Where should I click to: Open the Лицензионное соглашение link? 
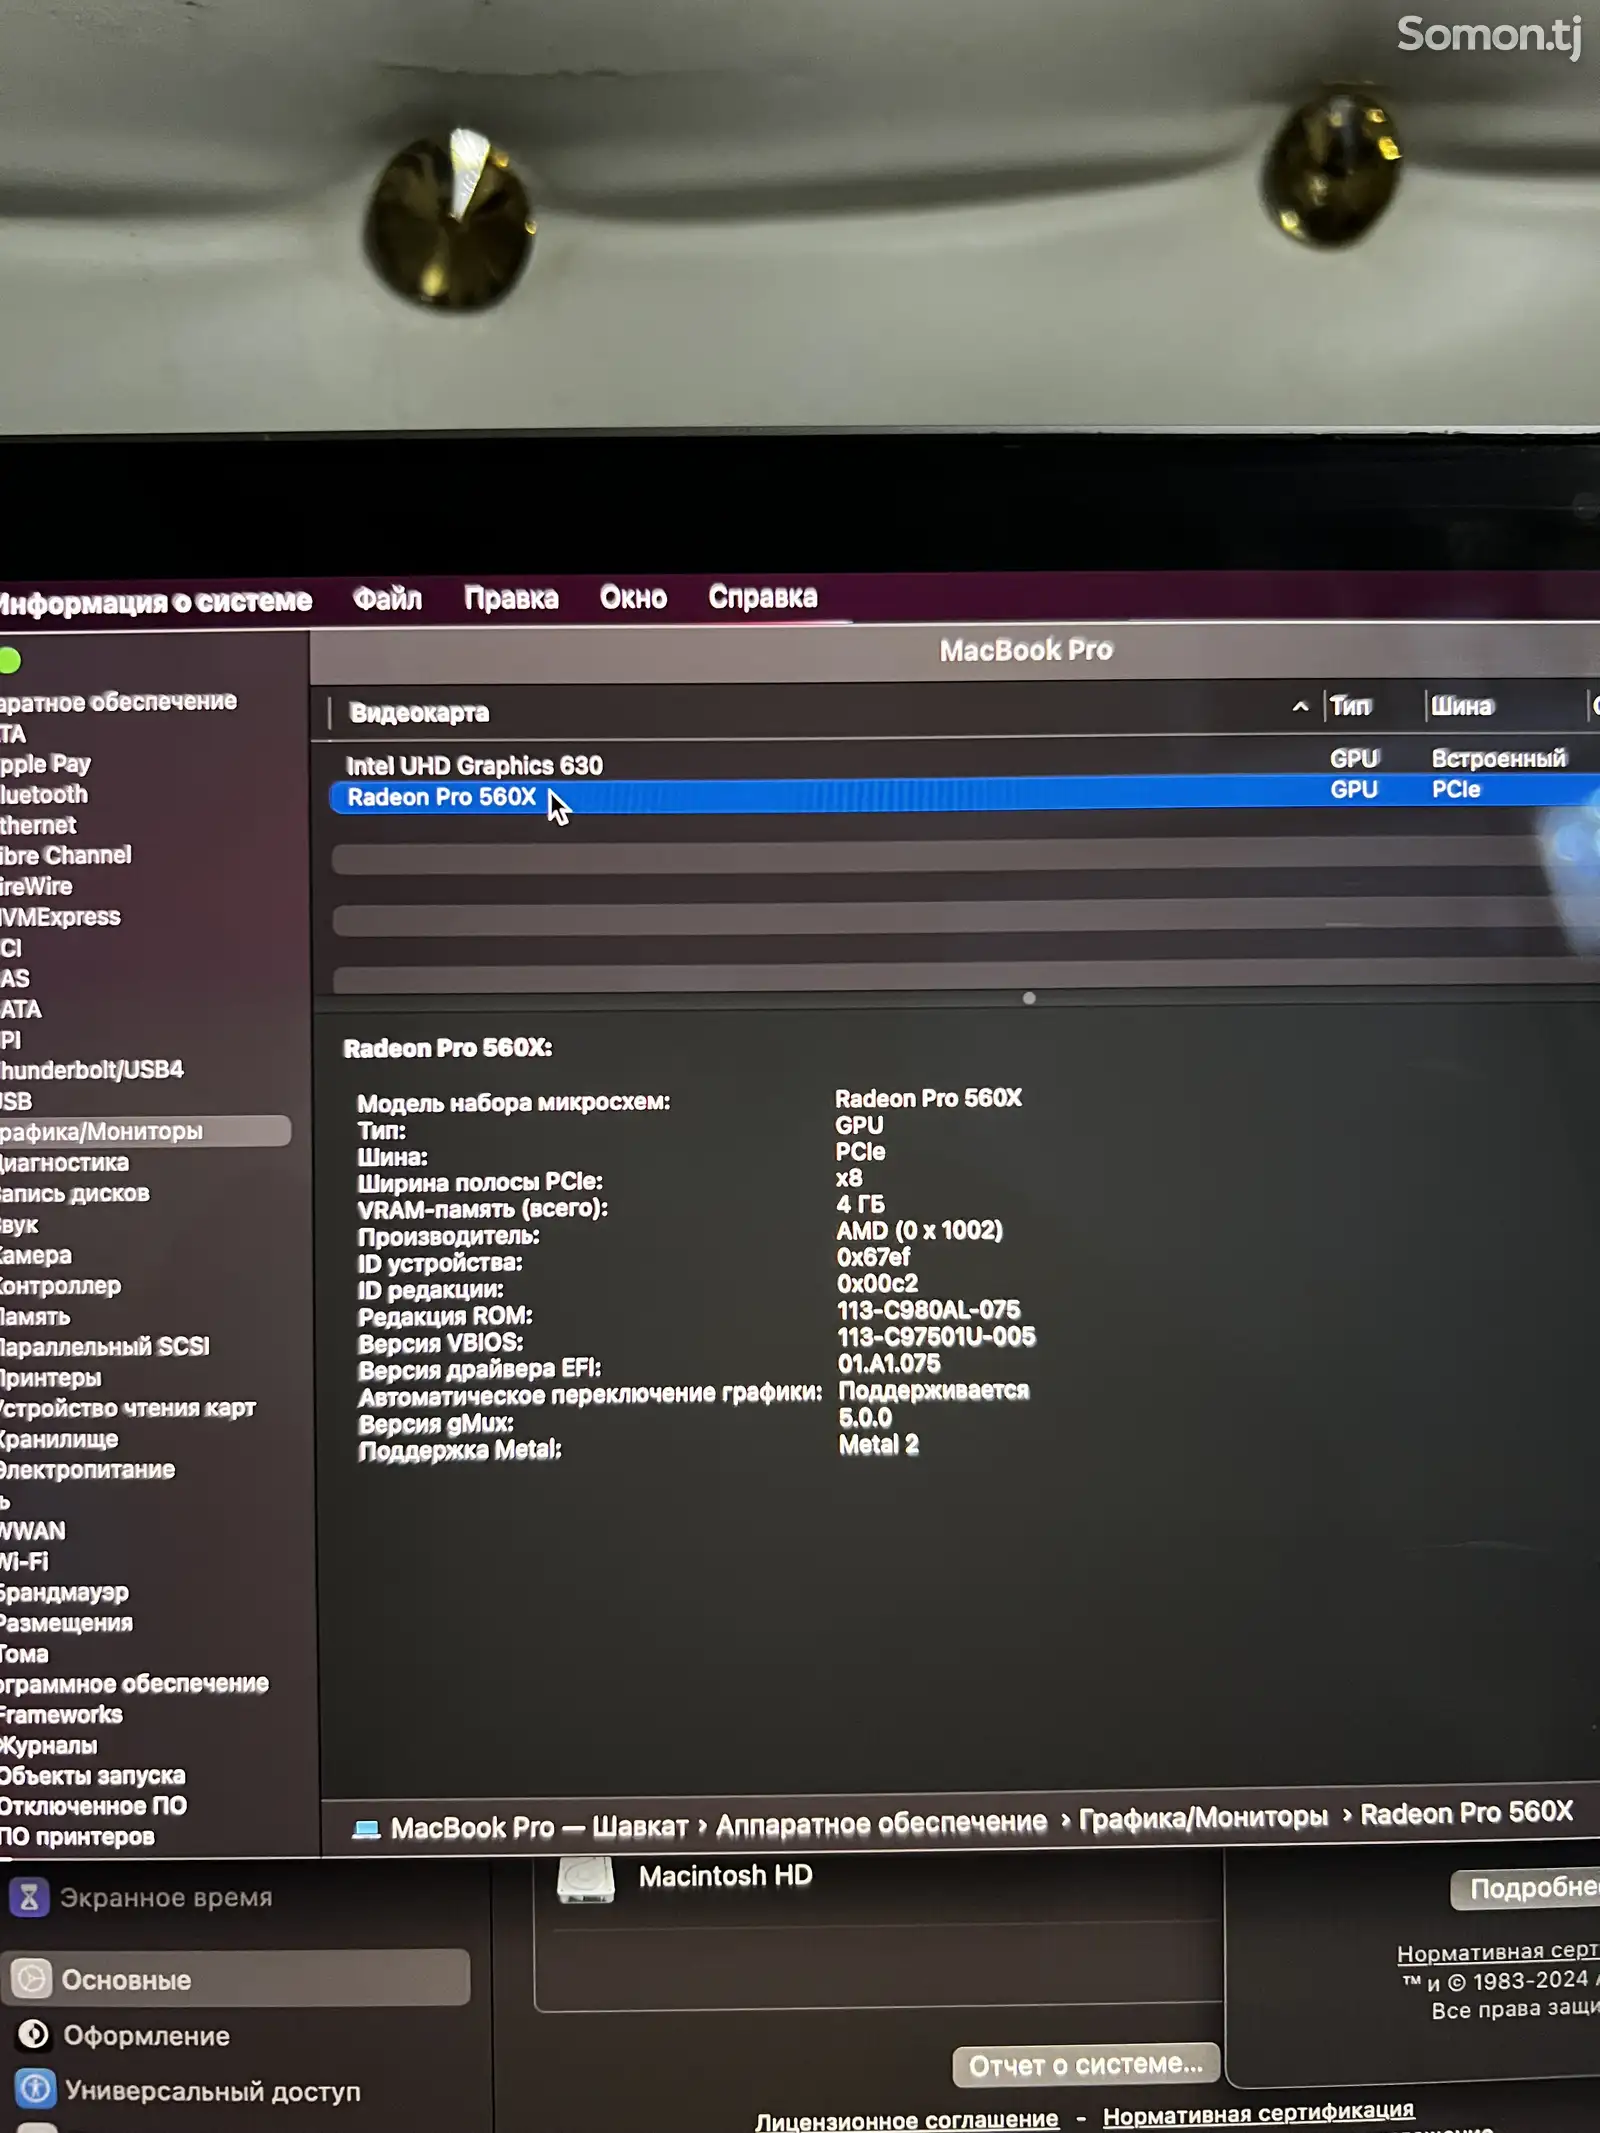906,2119
